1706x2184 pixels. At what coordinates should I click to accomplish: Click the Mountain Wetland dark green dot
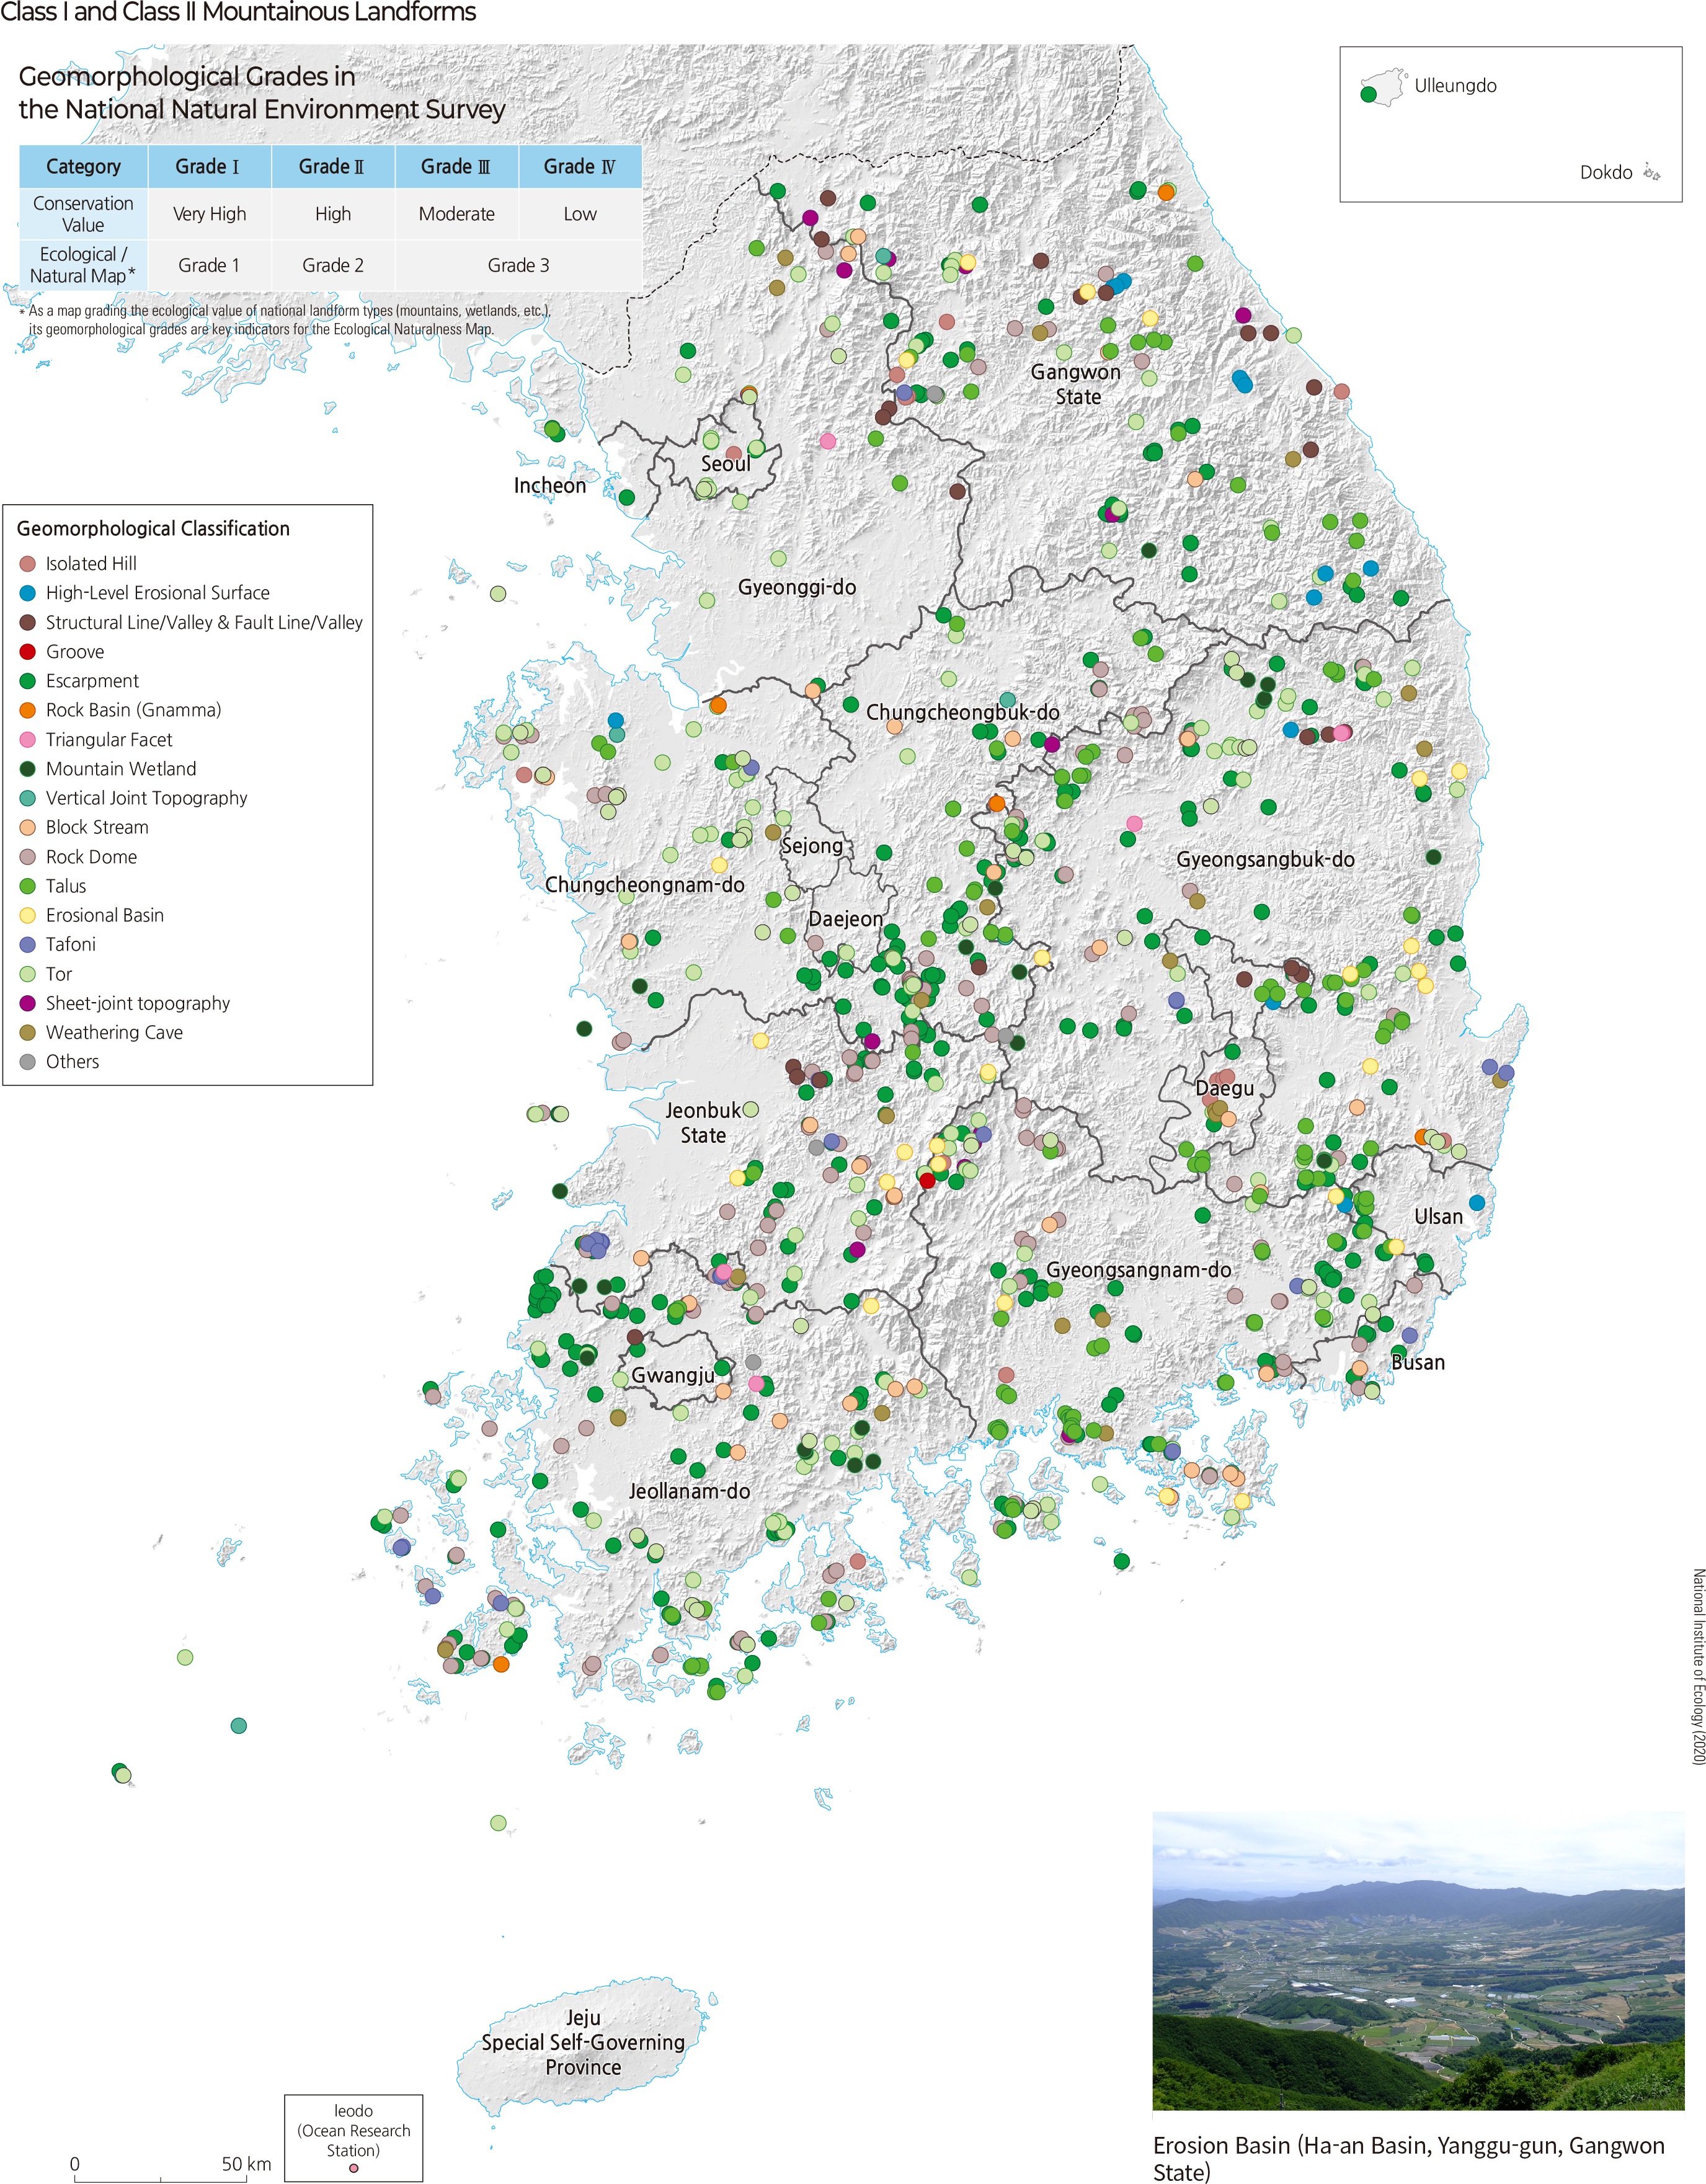click(28, 769)
